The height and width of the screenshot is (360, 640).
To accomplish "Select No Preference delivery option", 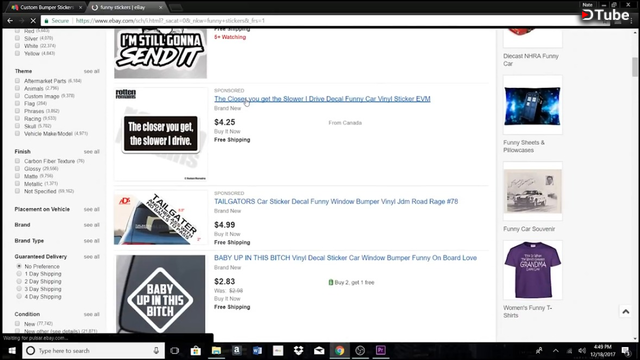I will click(19, 266).
